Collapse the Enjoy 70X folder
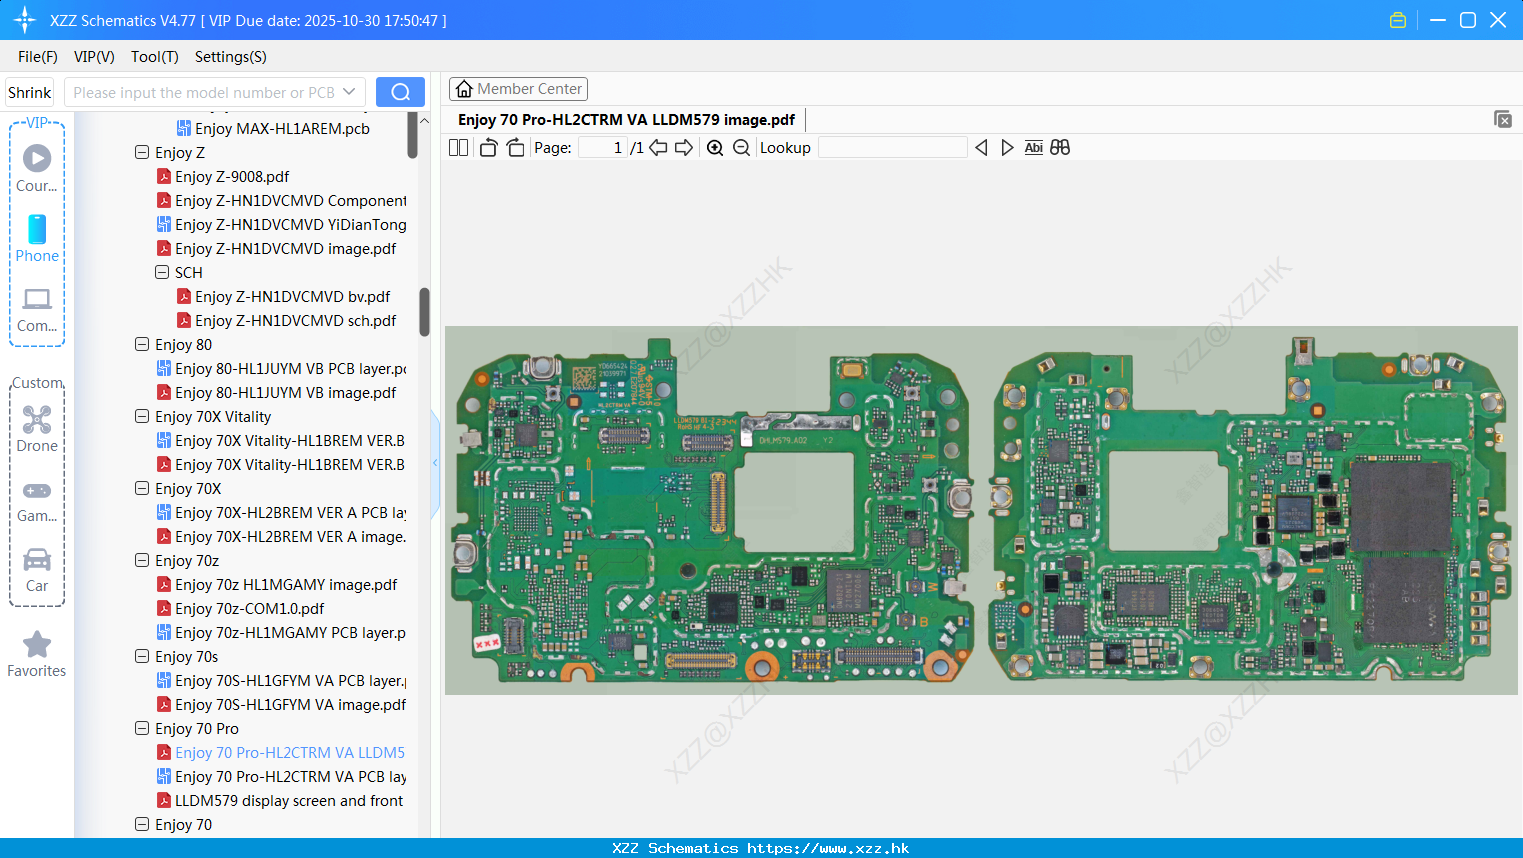1523x858 pixels. 142,488
